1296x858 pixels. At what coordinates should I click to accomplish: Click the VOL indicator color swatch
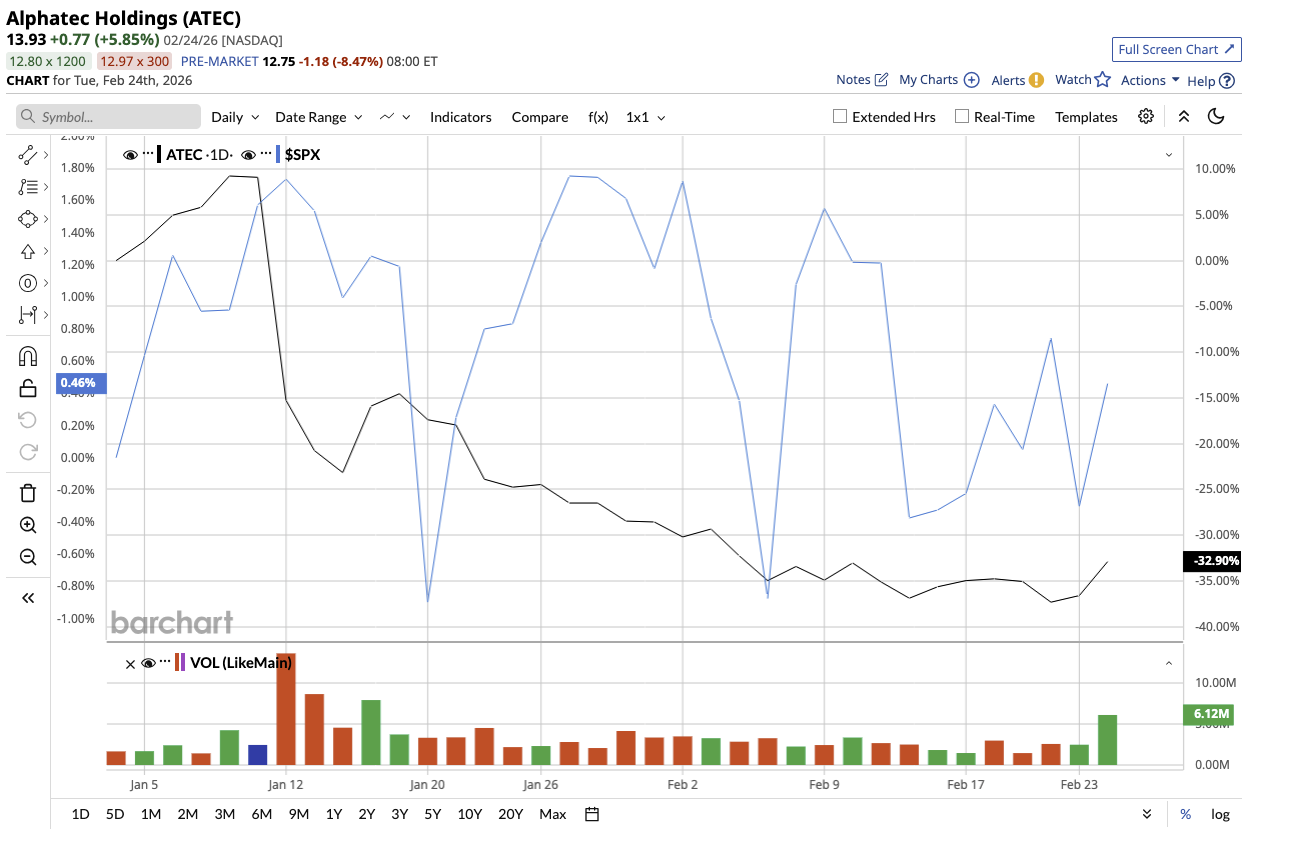tap(180, 662)
